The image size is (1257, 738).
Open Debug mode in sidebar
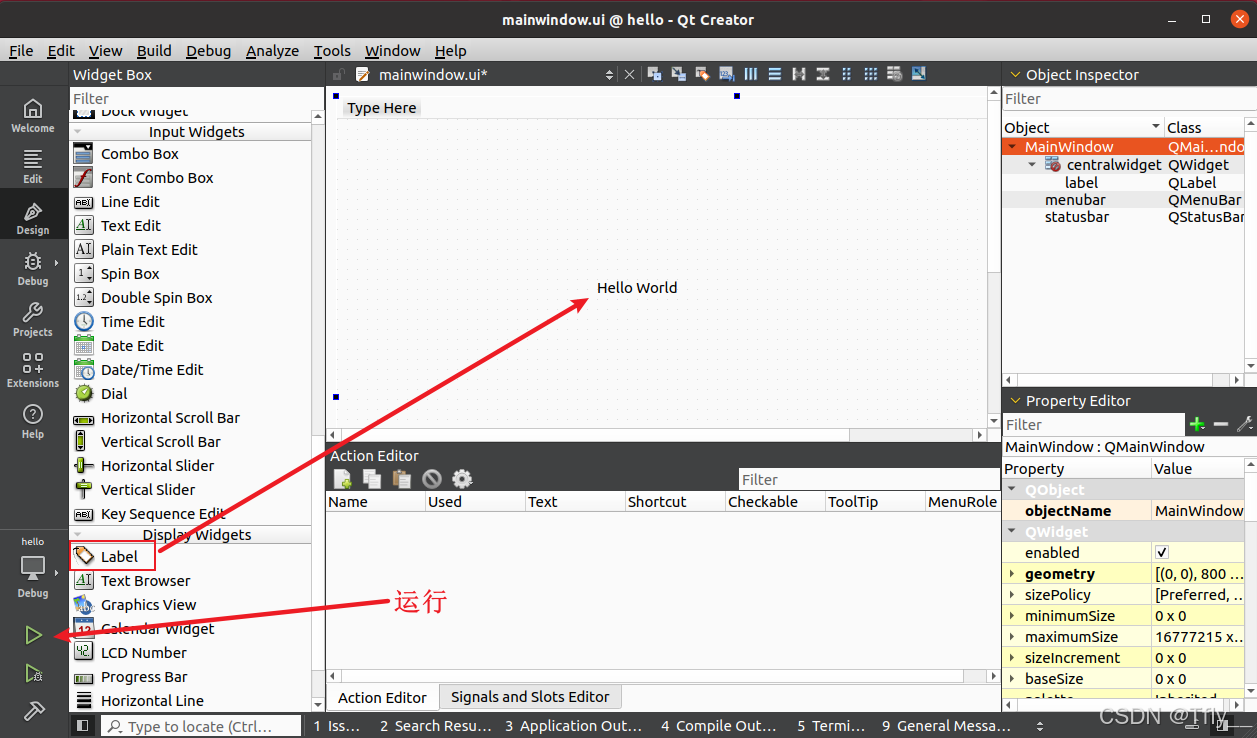click(33, 269)
